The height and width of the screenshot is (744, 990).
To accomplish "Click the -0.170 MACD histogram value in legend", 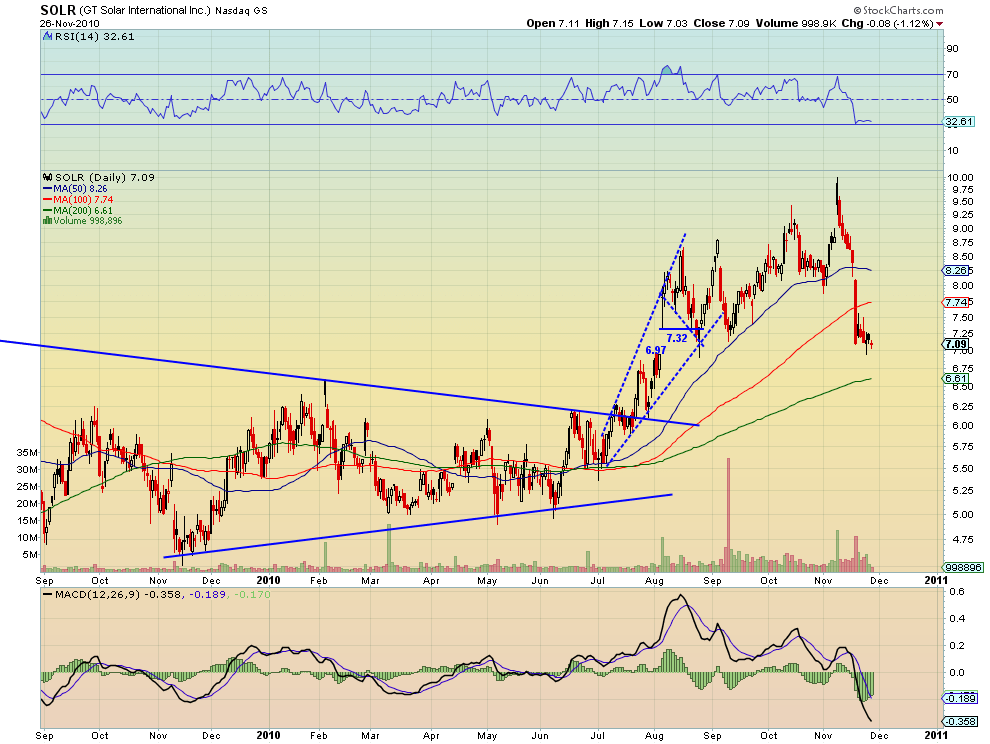I will coord(253,594).
